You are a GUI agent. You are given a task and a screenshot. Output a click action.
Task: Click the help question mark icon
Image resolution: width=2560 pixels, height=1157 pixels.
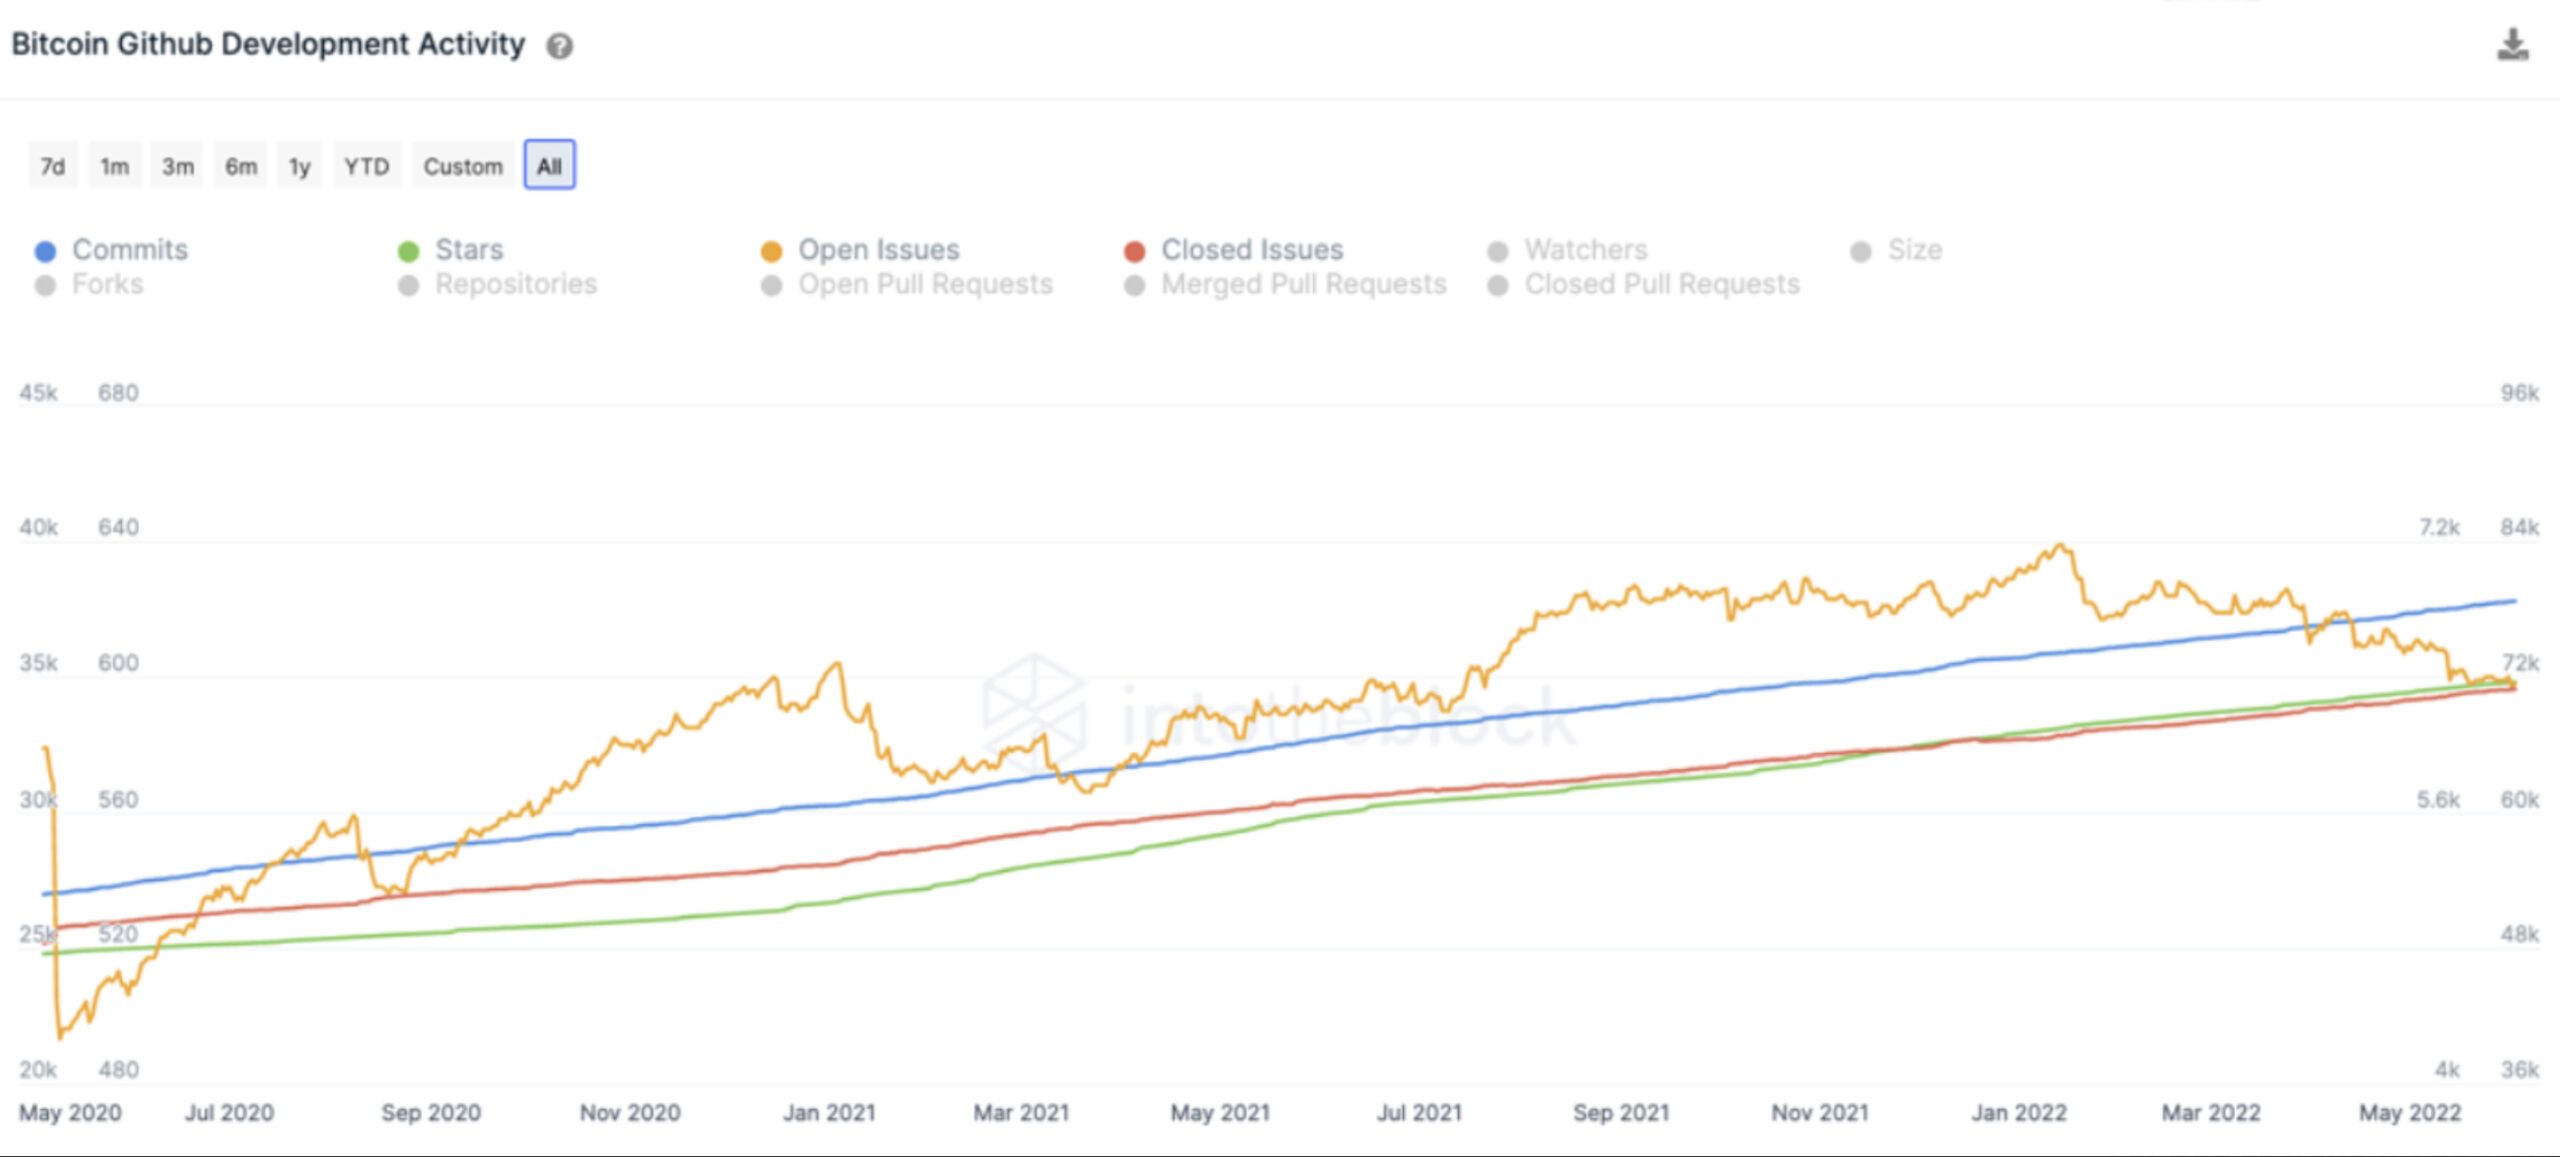click(559, 46)
